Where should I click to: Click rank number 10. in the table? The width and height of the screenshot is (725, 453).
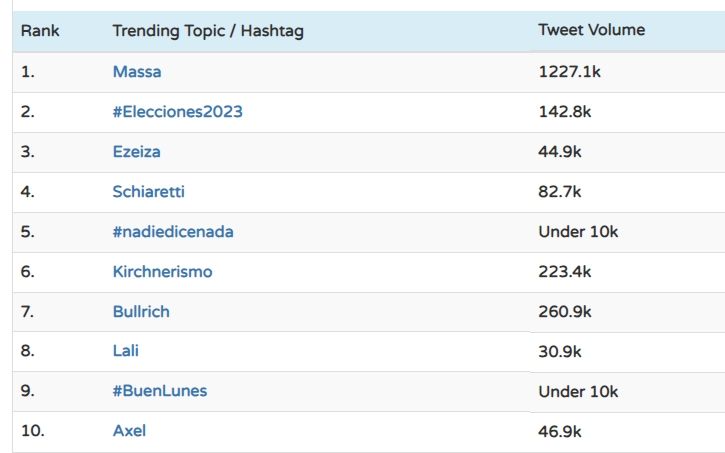33,431
